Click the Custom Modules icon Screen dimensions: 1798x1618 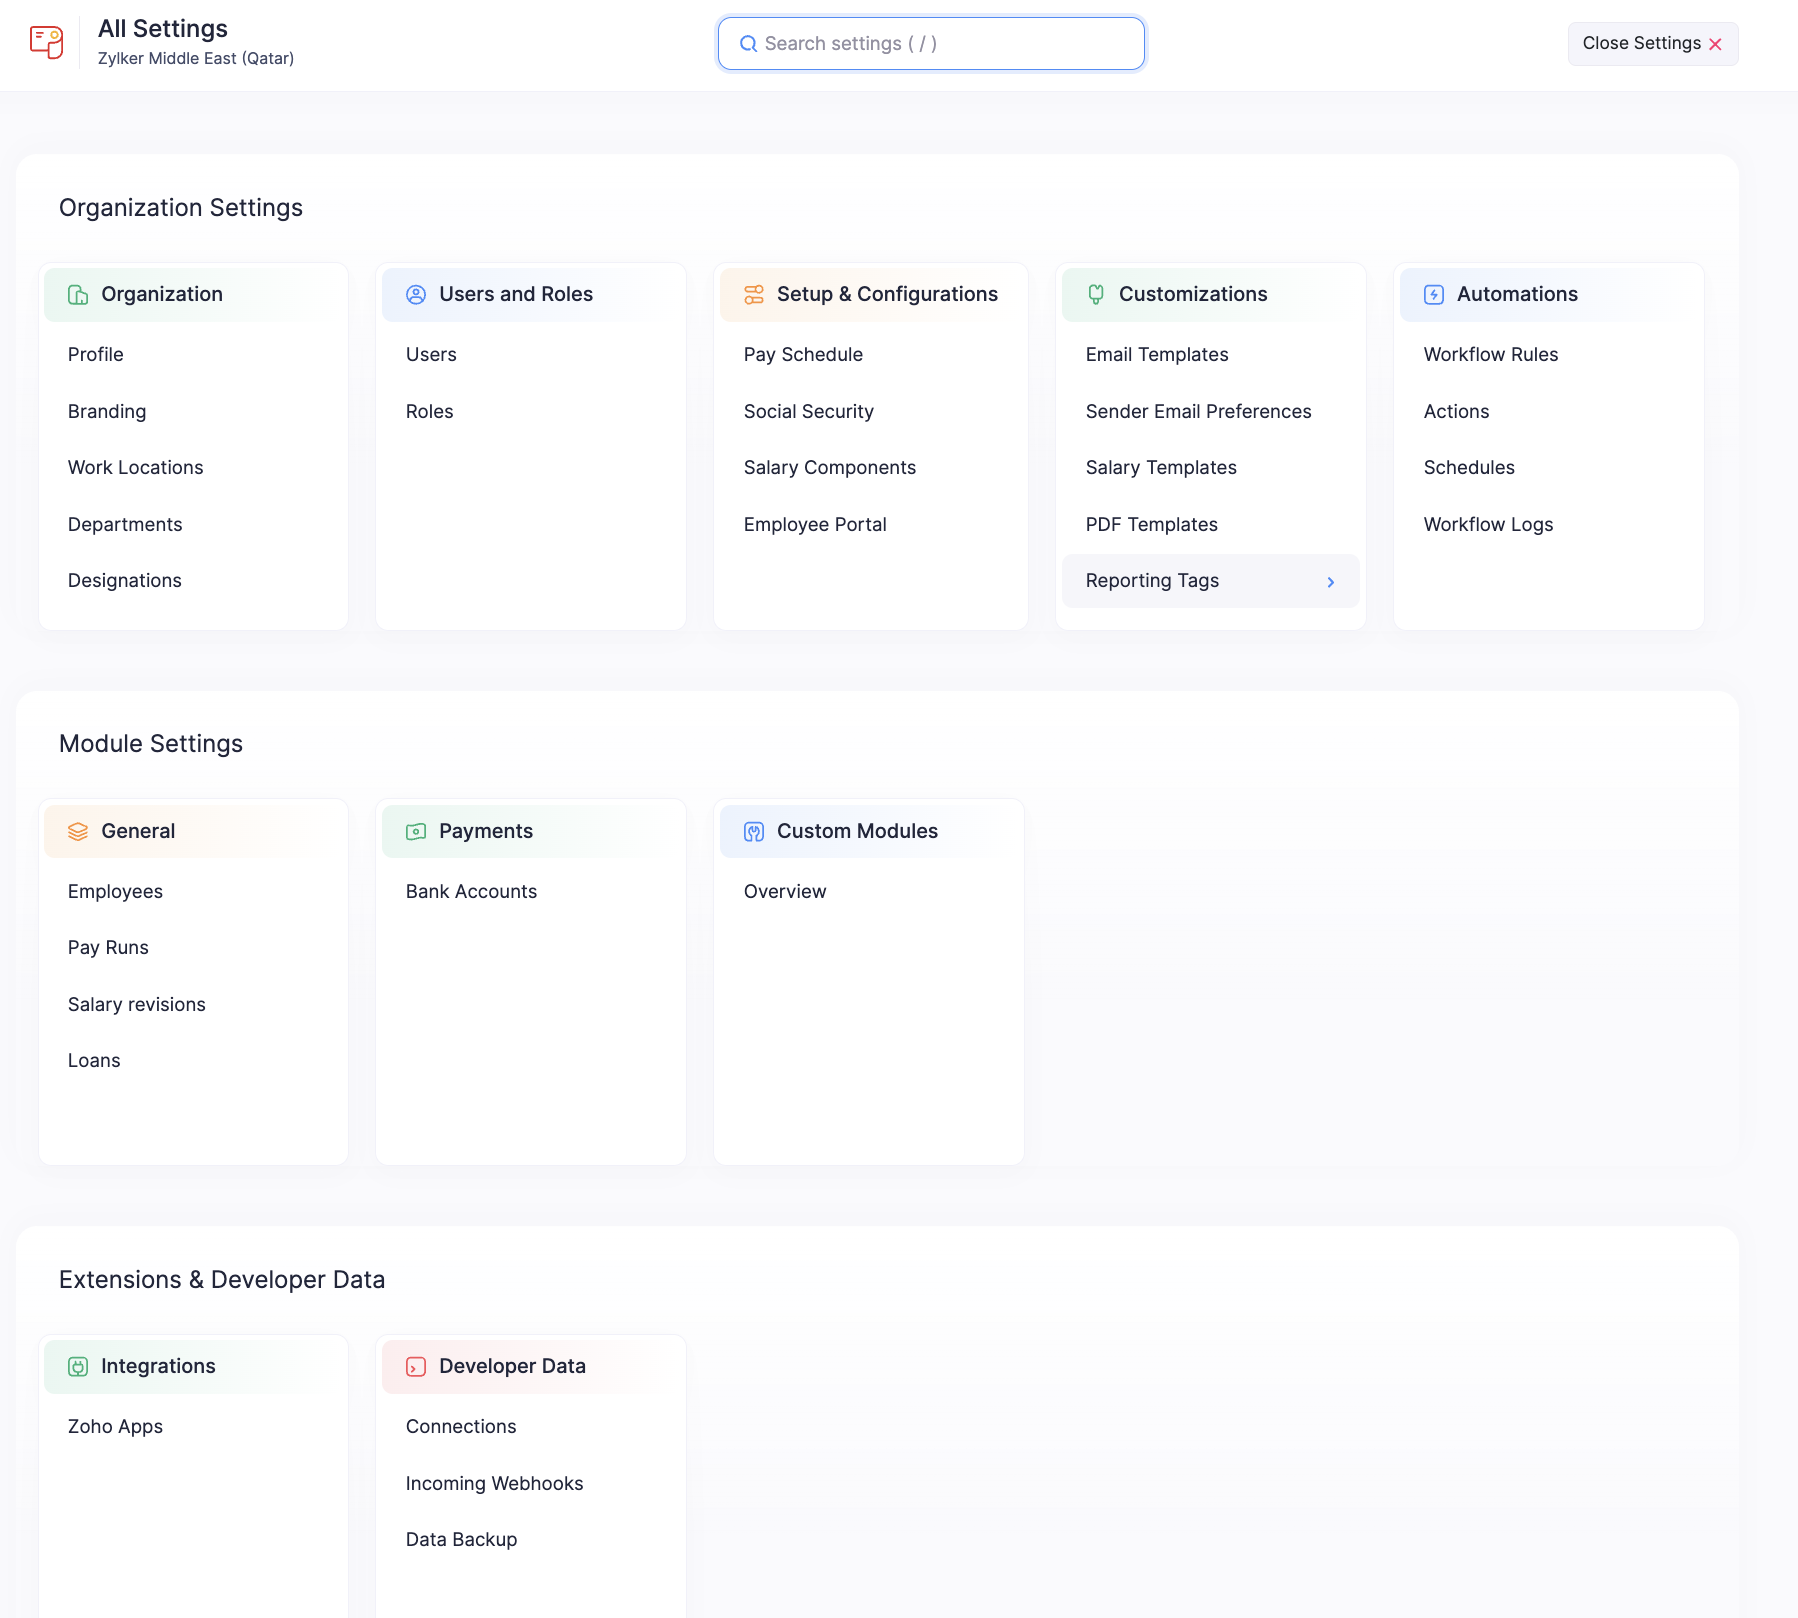(x=754, y=832)
